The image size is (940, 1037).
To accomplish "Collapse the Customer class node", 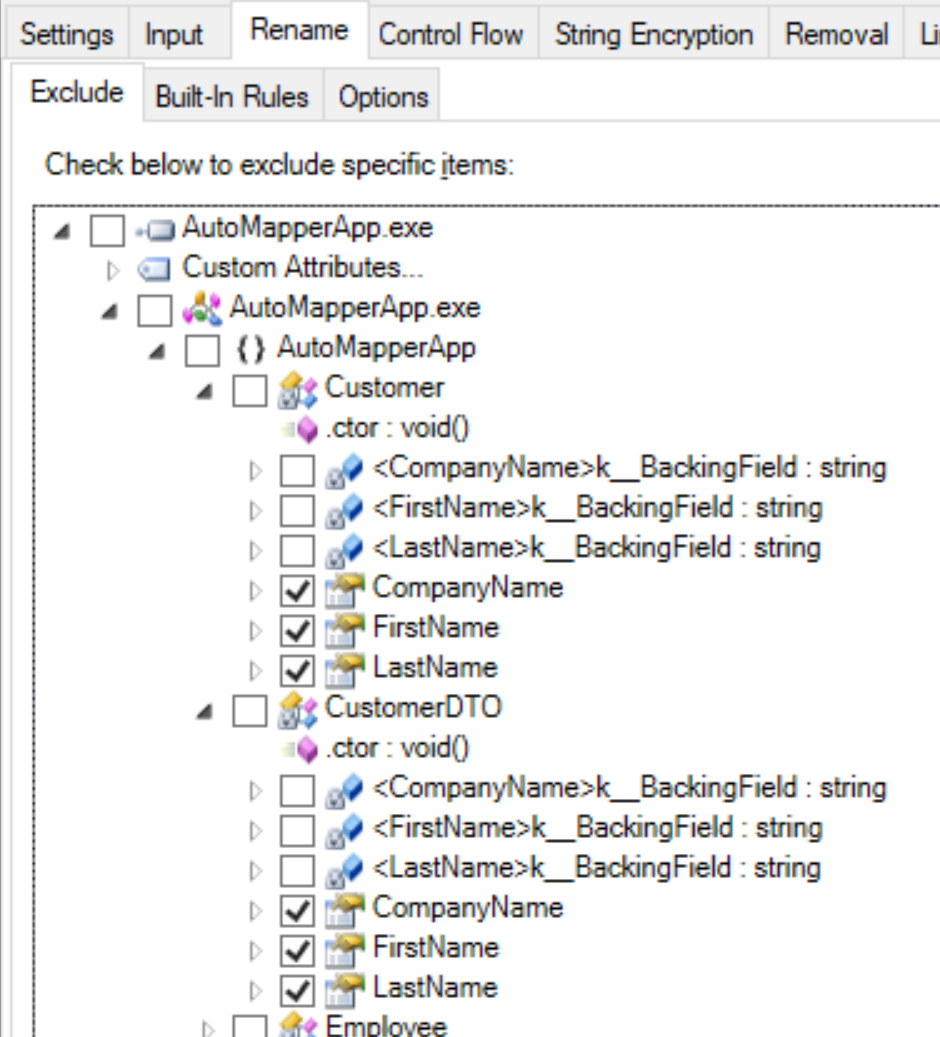I will [x=205, y=392].
